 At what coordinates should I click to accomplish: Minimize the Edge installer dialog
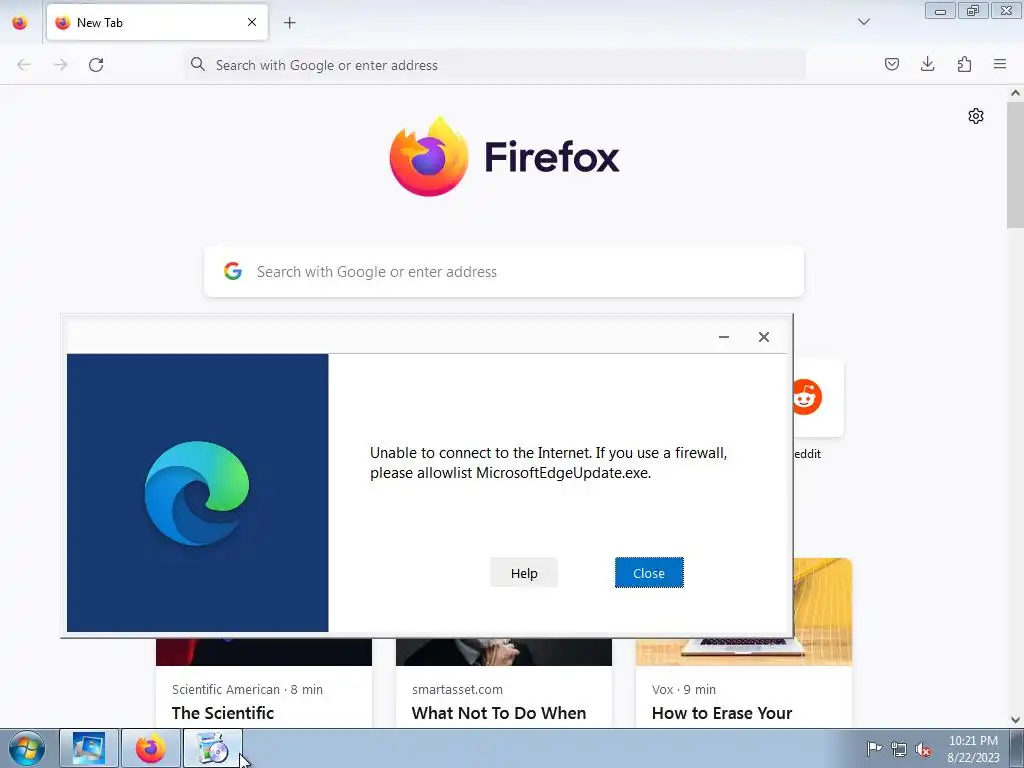coord(724,337)
